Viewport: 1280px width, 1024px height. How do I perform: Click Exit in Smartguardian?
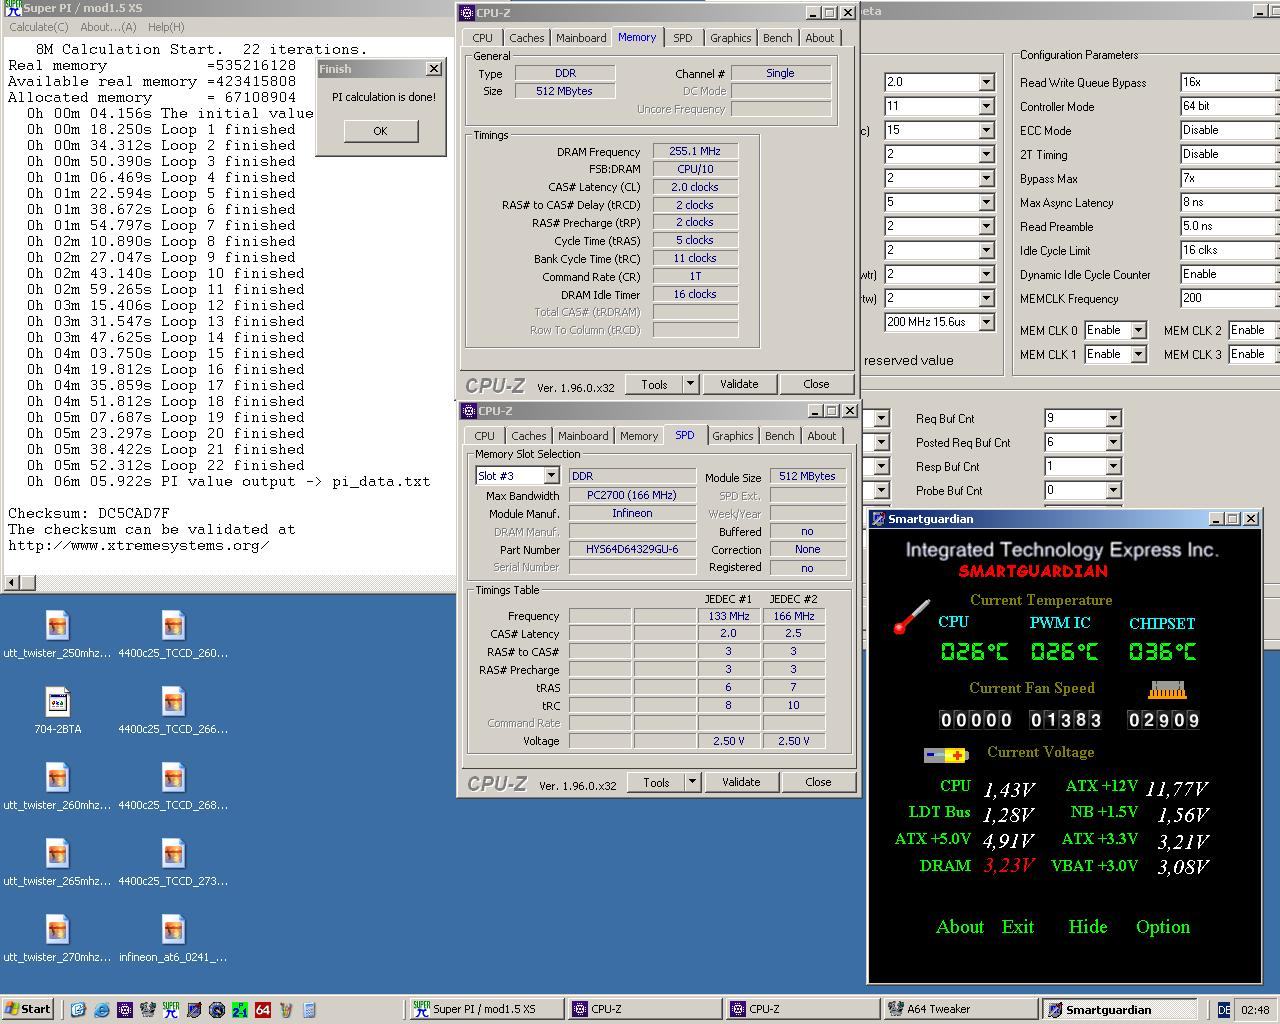tap(1018, 927)
